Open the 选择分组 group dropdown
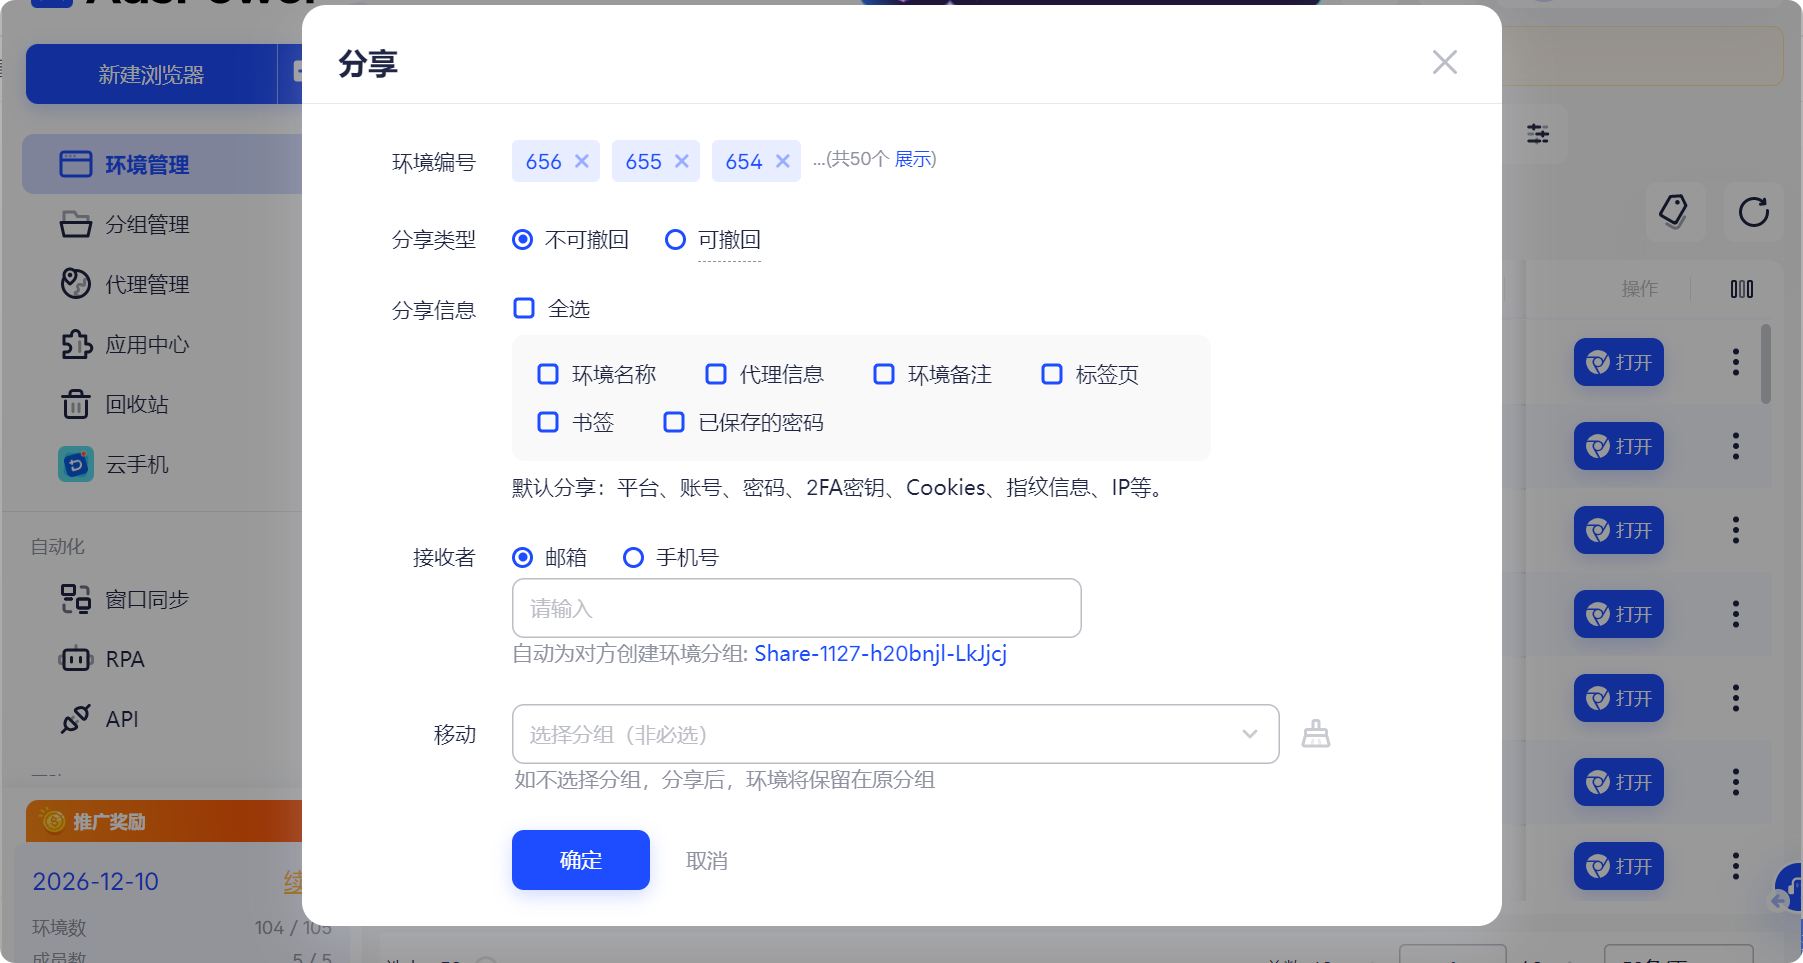Viewport: 1803px width, 963px height. (894, 733)
